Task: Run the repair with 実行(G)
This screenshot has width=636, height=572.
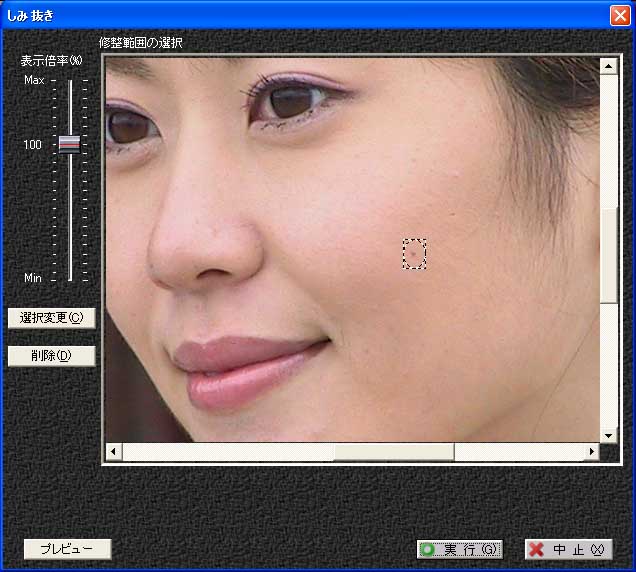Action: pos(460,549)
